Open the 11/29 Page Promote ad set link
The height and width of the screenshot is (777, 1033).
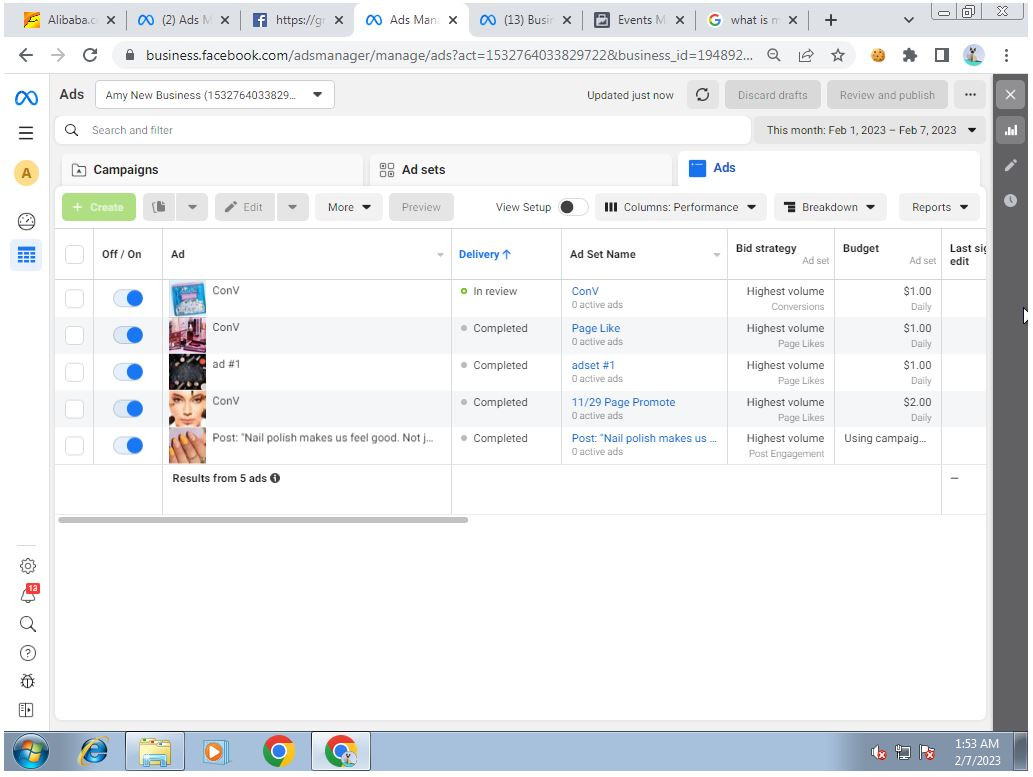623,402
